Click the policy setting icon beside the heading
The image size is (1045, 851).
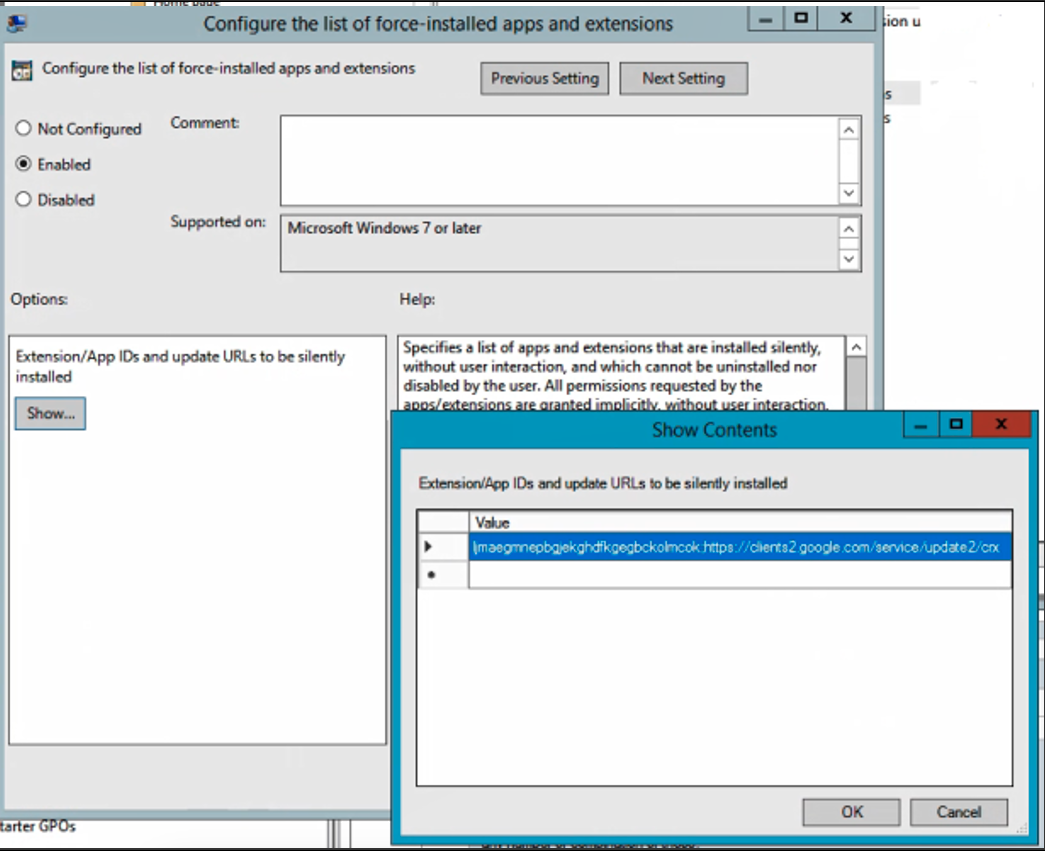pyautogui.click(x=21, y=71)
